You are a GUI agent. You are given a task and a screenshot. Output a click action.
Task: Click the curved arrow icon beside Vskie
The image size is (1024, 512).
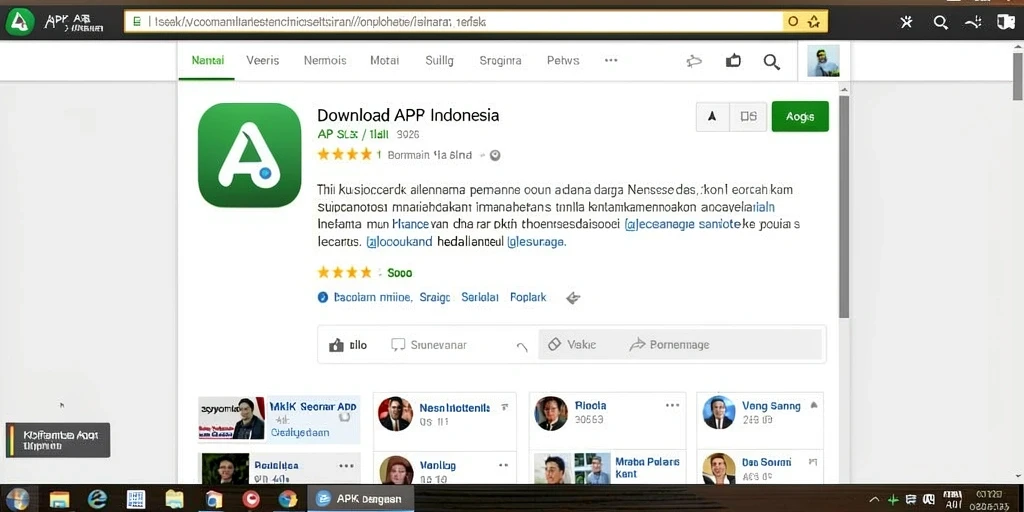(x=522, y=347)
